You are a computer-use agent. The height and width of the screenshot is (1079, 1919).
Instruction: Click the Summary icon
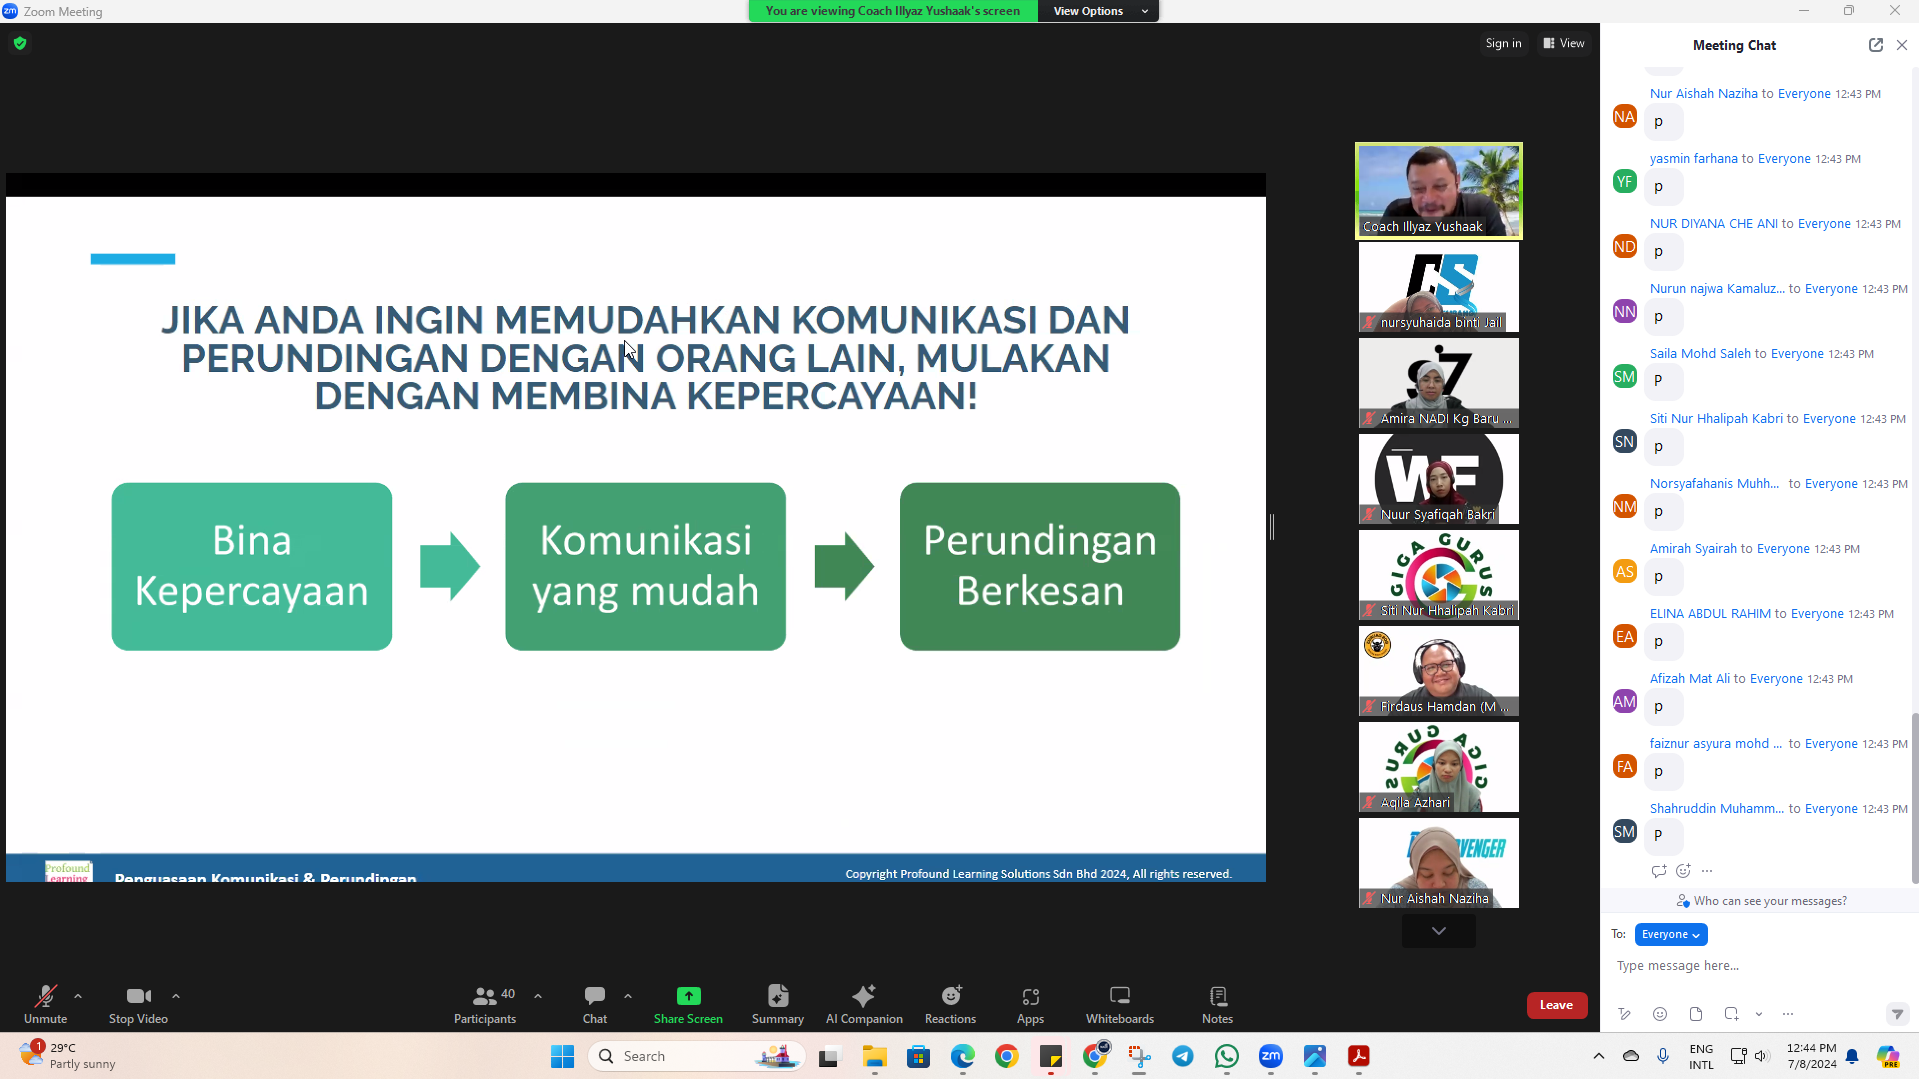coord(777,1004)
